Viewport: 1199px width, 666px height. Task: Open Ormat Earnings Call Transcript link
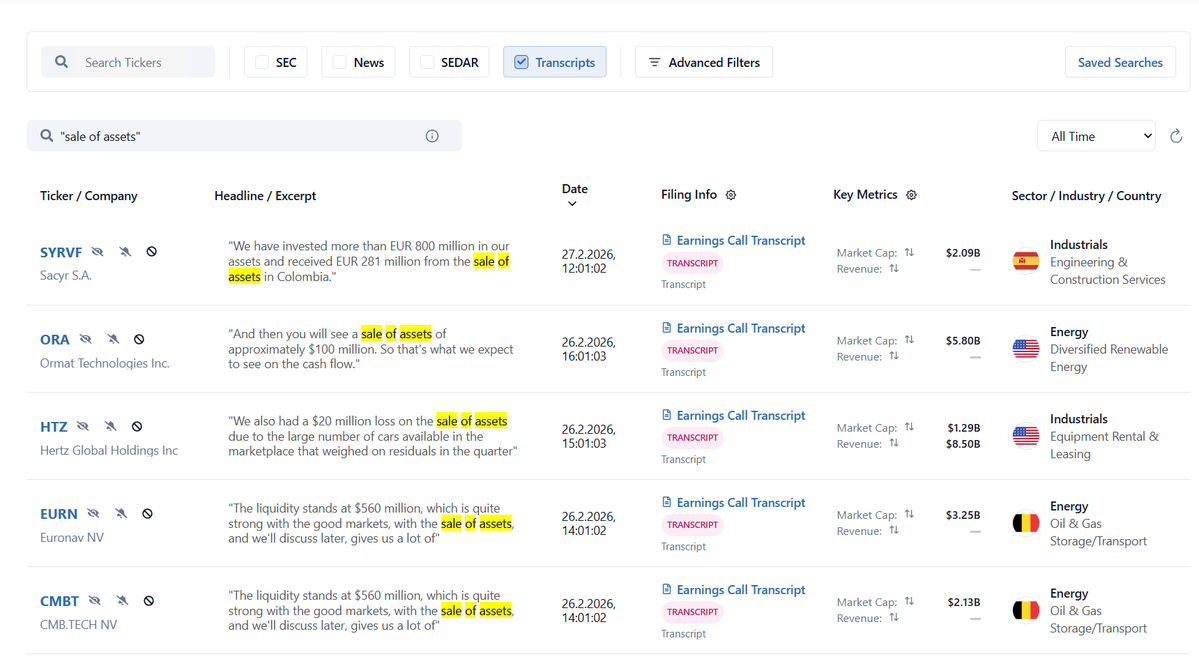coord(740,328)
